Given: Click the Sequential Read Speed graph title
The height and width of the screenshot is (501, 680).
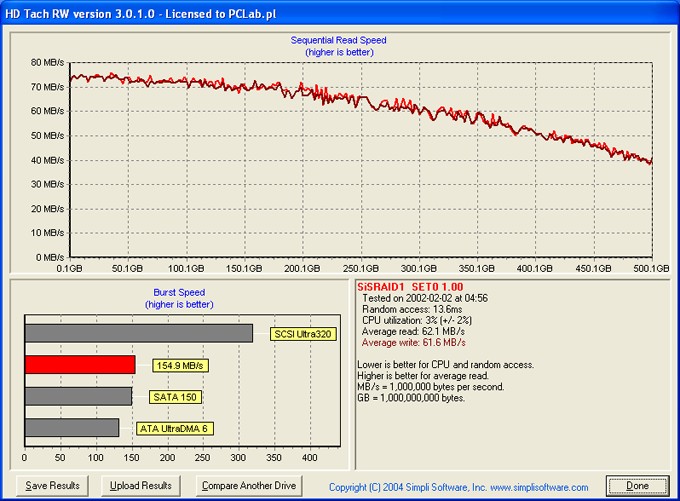Looking at the screenshot, I should click(x=338, y=41).
